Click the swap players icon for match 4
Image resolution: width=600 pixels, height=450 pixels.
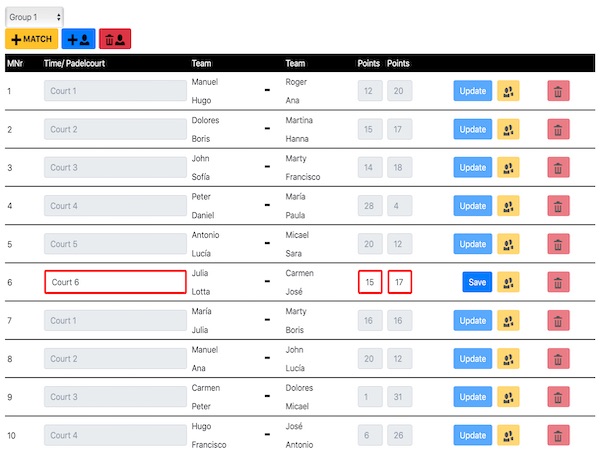pos(508,206)
